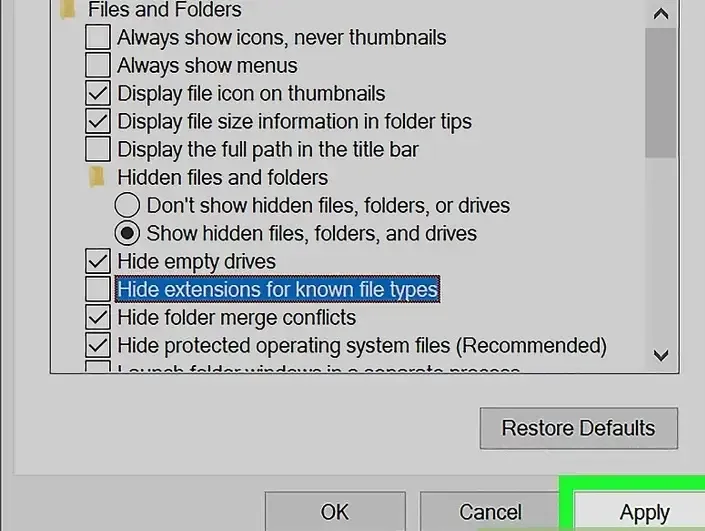Click the scrollbar up arrow
This screenshot has height=531, width=705.
coord(660,14)
